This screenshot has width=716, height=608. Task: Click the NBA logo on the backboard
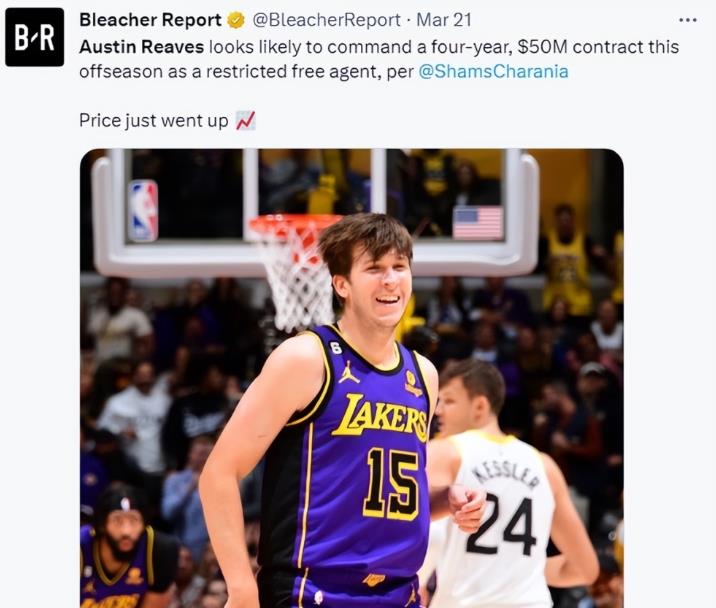143,211
